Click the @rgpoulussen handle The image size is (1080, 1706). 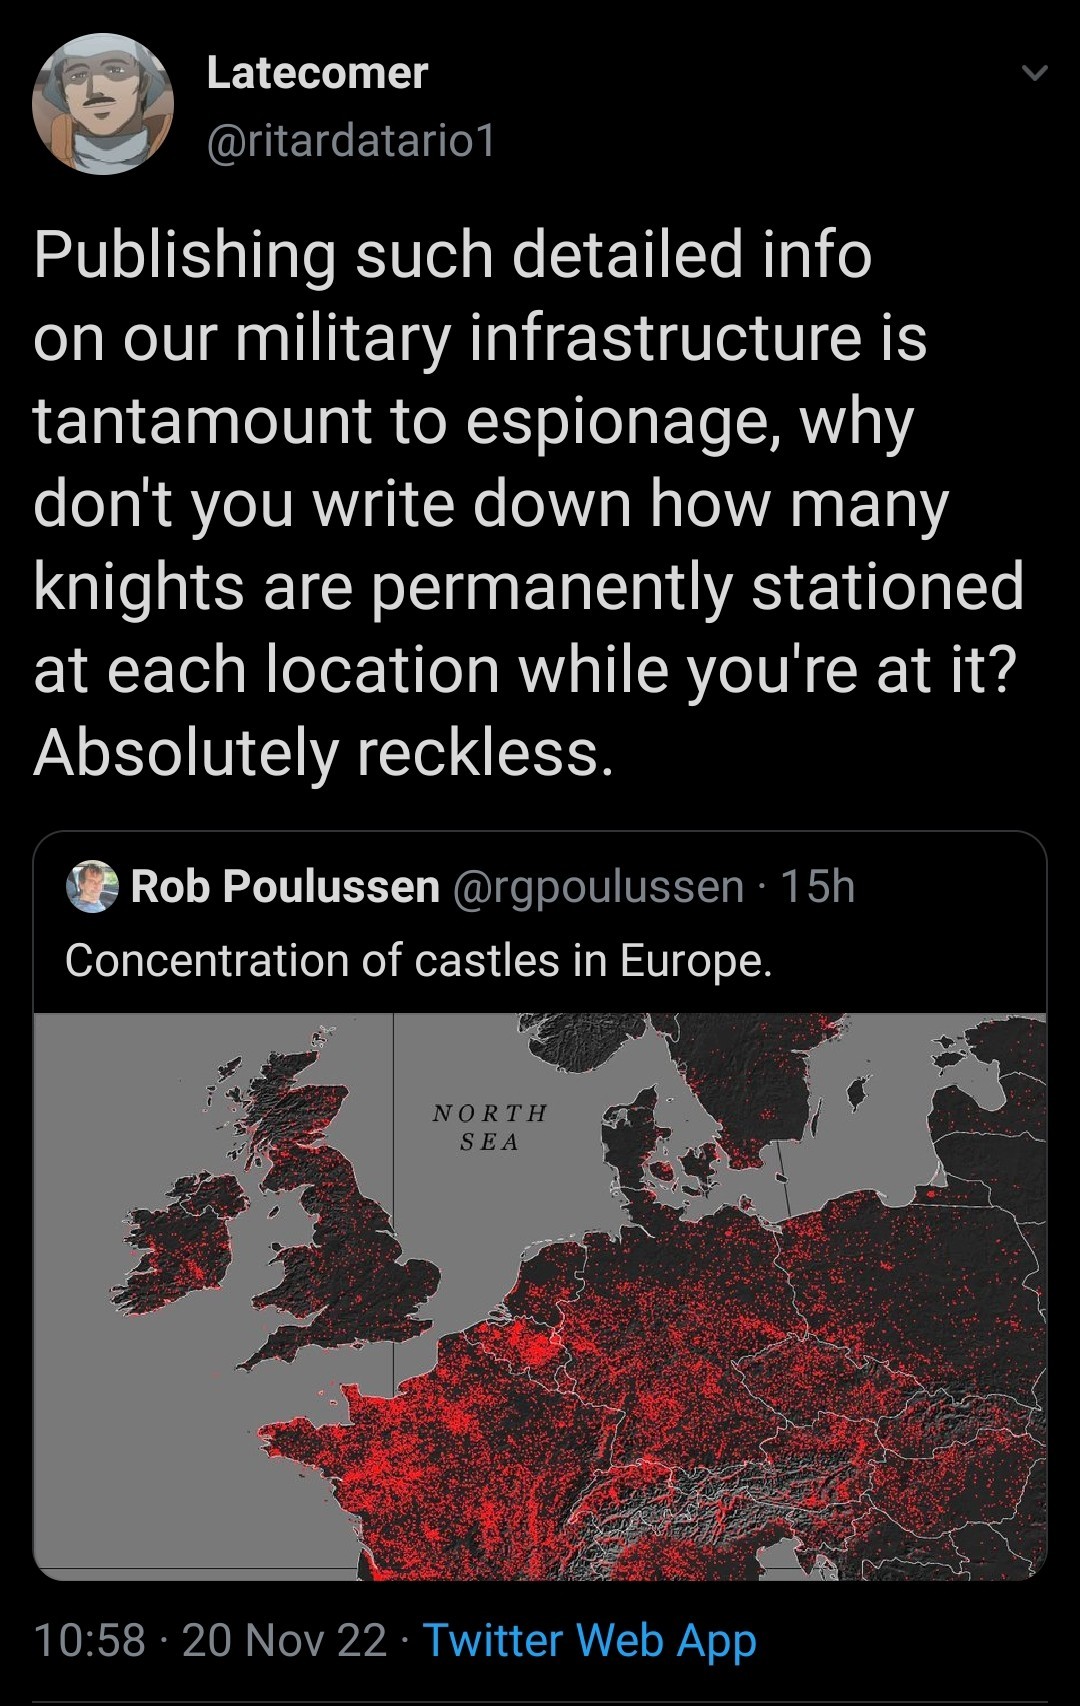click(x=598, y=886)
